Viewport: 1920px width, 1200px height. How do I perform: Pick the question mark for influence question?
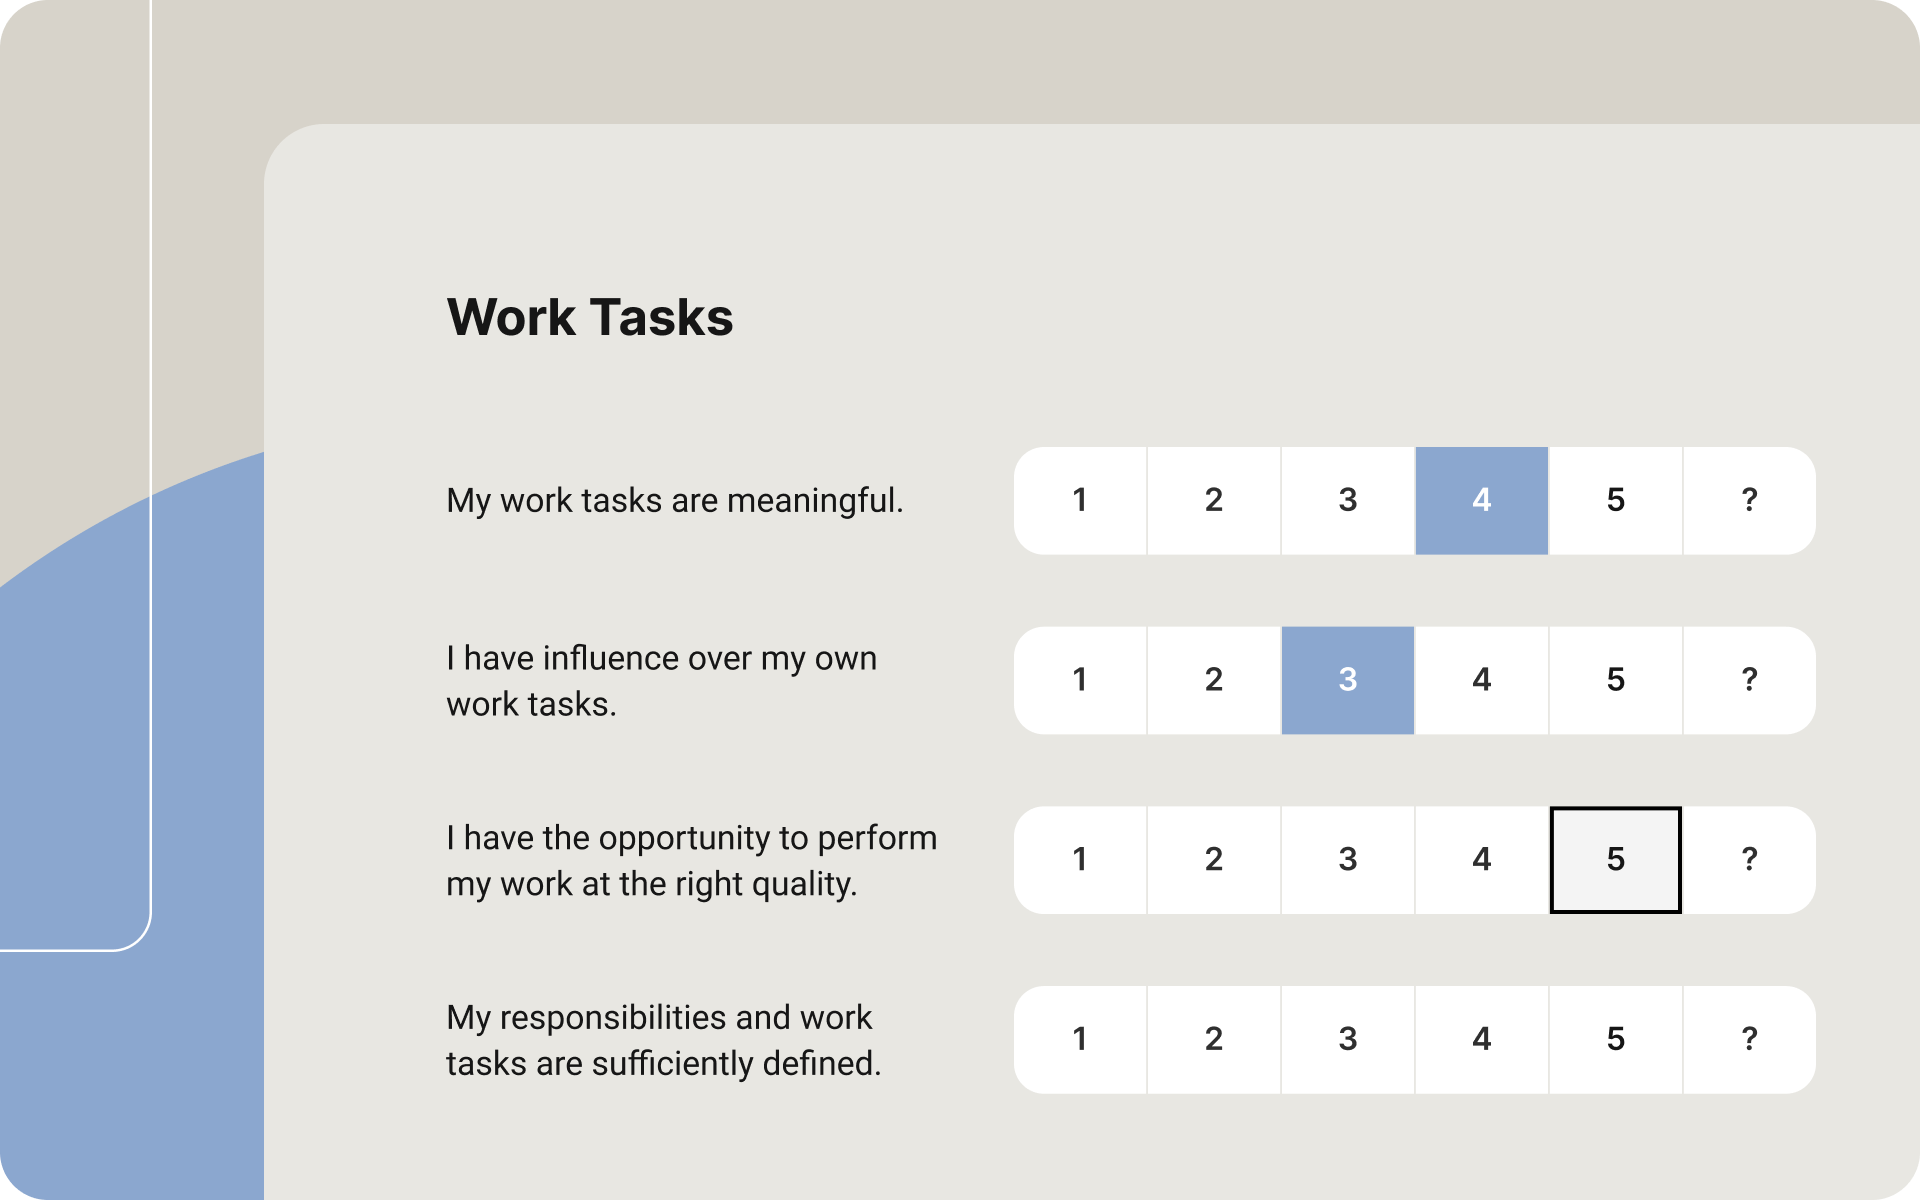tap(1749, 680)
